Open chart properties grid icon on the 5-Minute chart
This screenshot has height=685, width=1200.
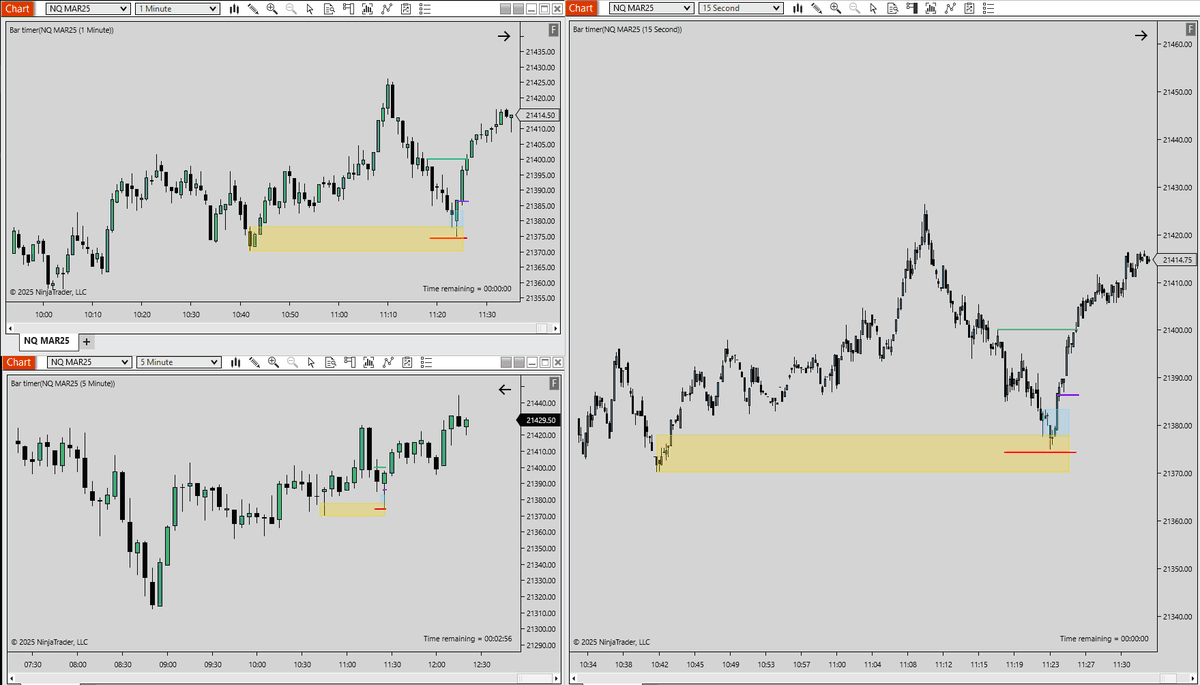click(406, 363)
